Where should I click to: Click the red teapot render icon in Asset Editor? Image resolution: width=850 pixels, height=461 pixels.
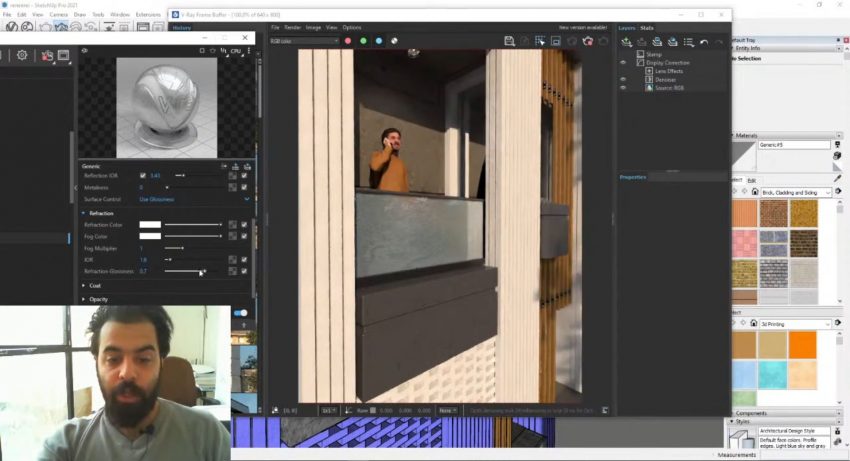47,55
